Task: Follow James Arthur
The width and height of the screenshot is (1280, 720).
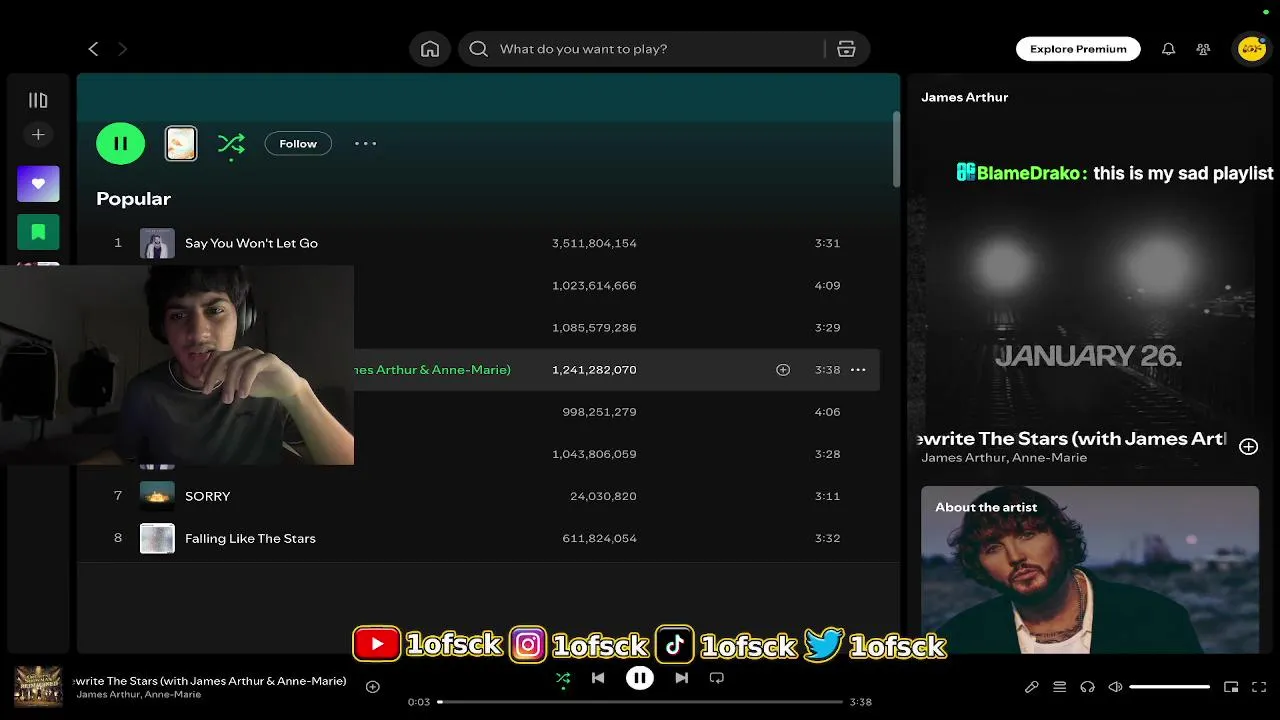Action: (x=298, y=144)
